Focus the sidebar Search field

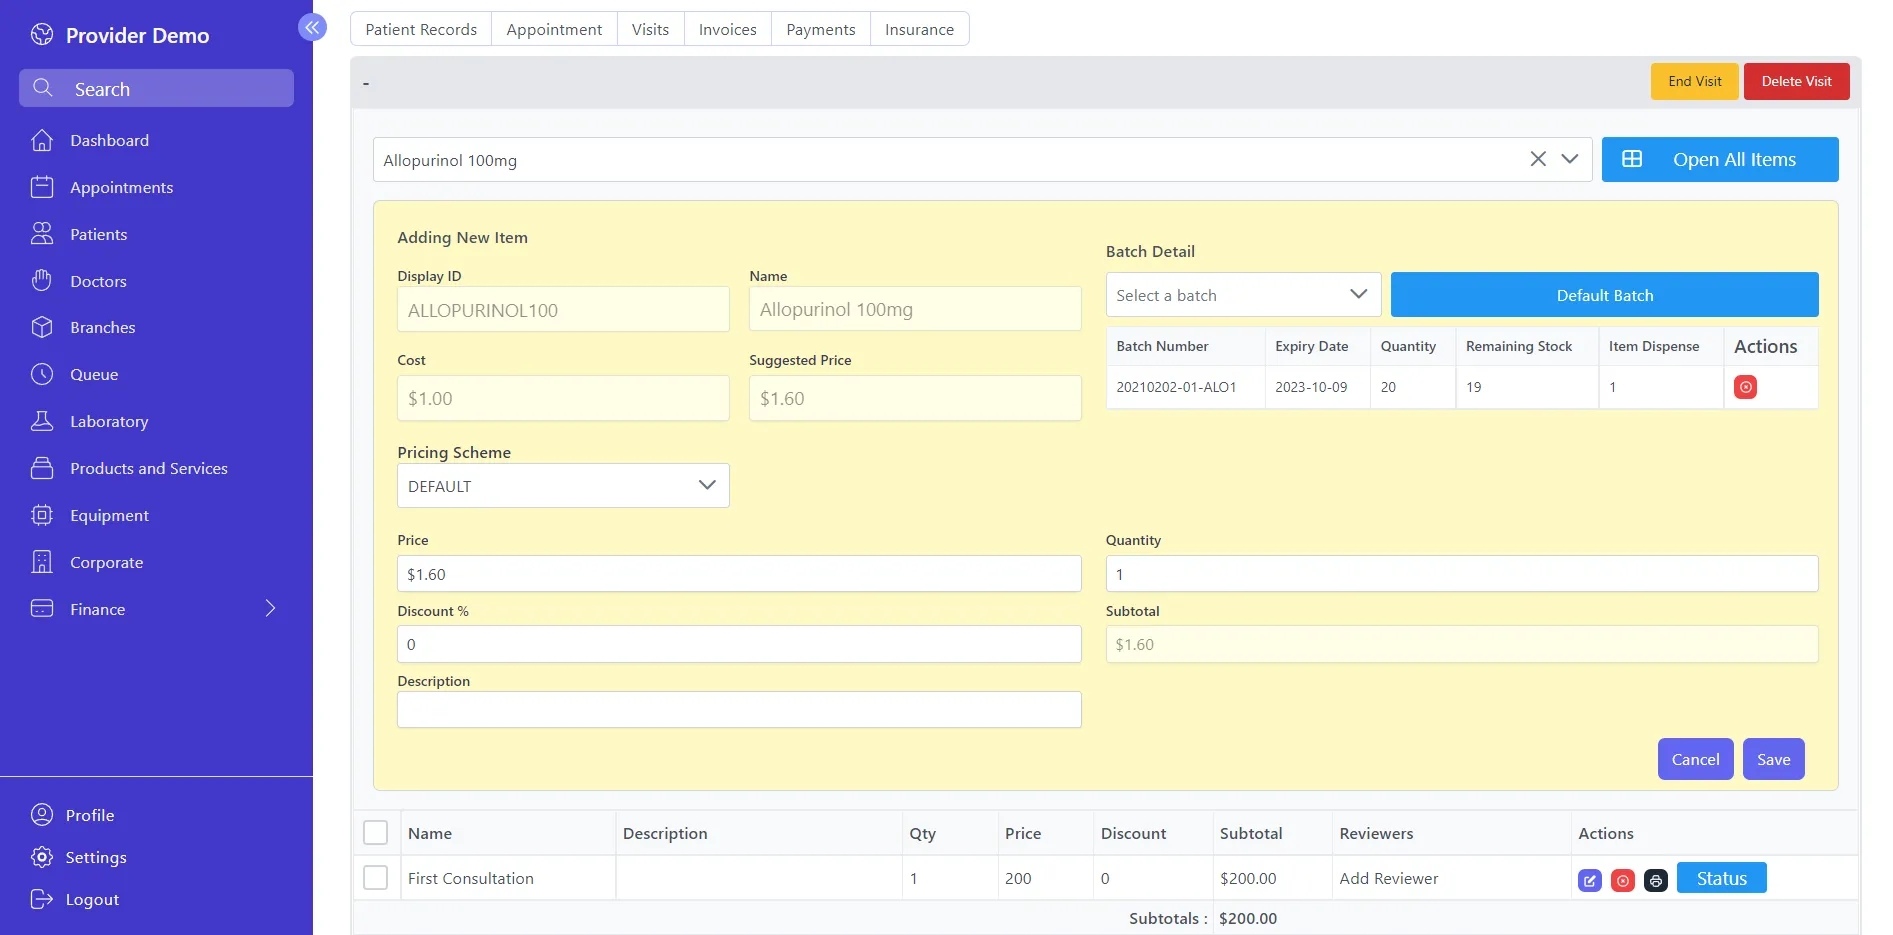pos(156,88)
